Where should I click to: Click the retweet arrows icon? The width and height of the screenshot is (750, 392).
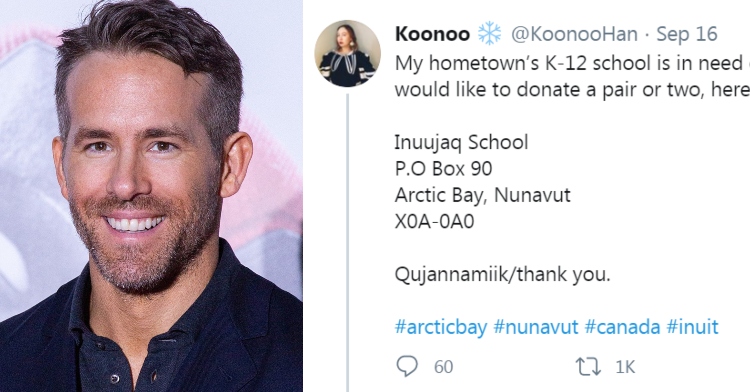[x=588, y=367]
